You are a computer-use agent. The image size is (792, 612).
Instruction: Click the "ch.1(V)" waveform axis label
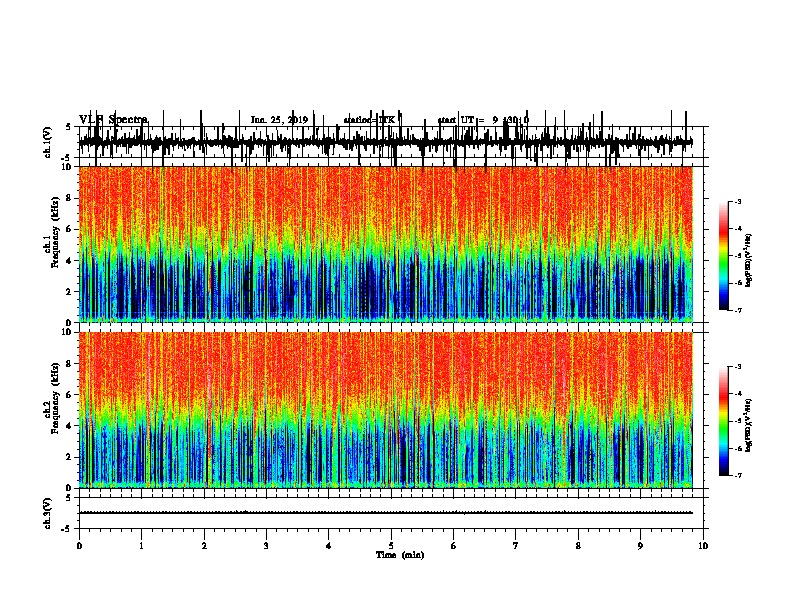click(x=48, y=142)
